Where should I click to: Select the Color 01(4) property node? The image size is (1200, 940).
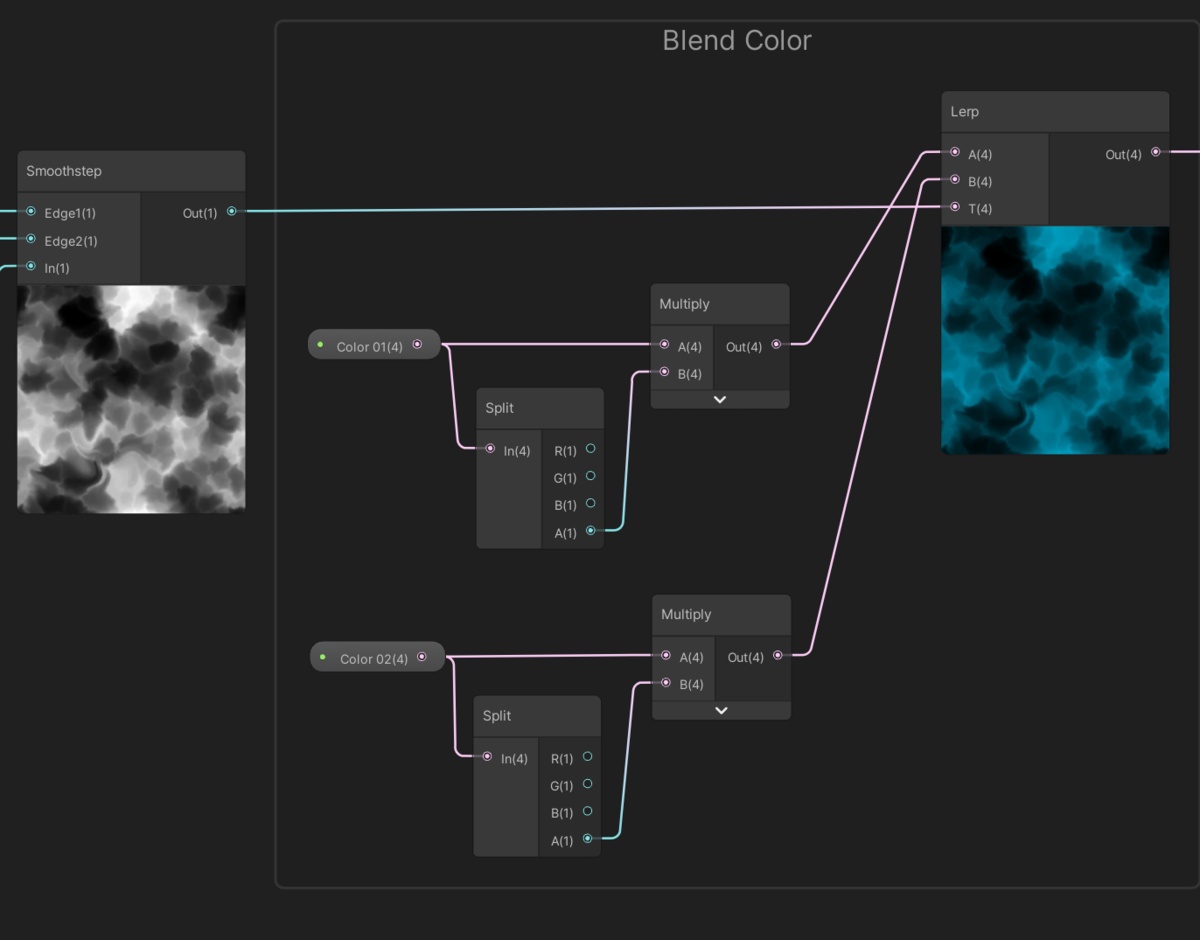tap(374, 345)
